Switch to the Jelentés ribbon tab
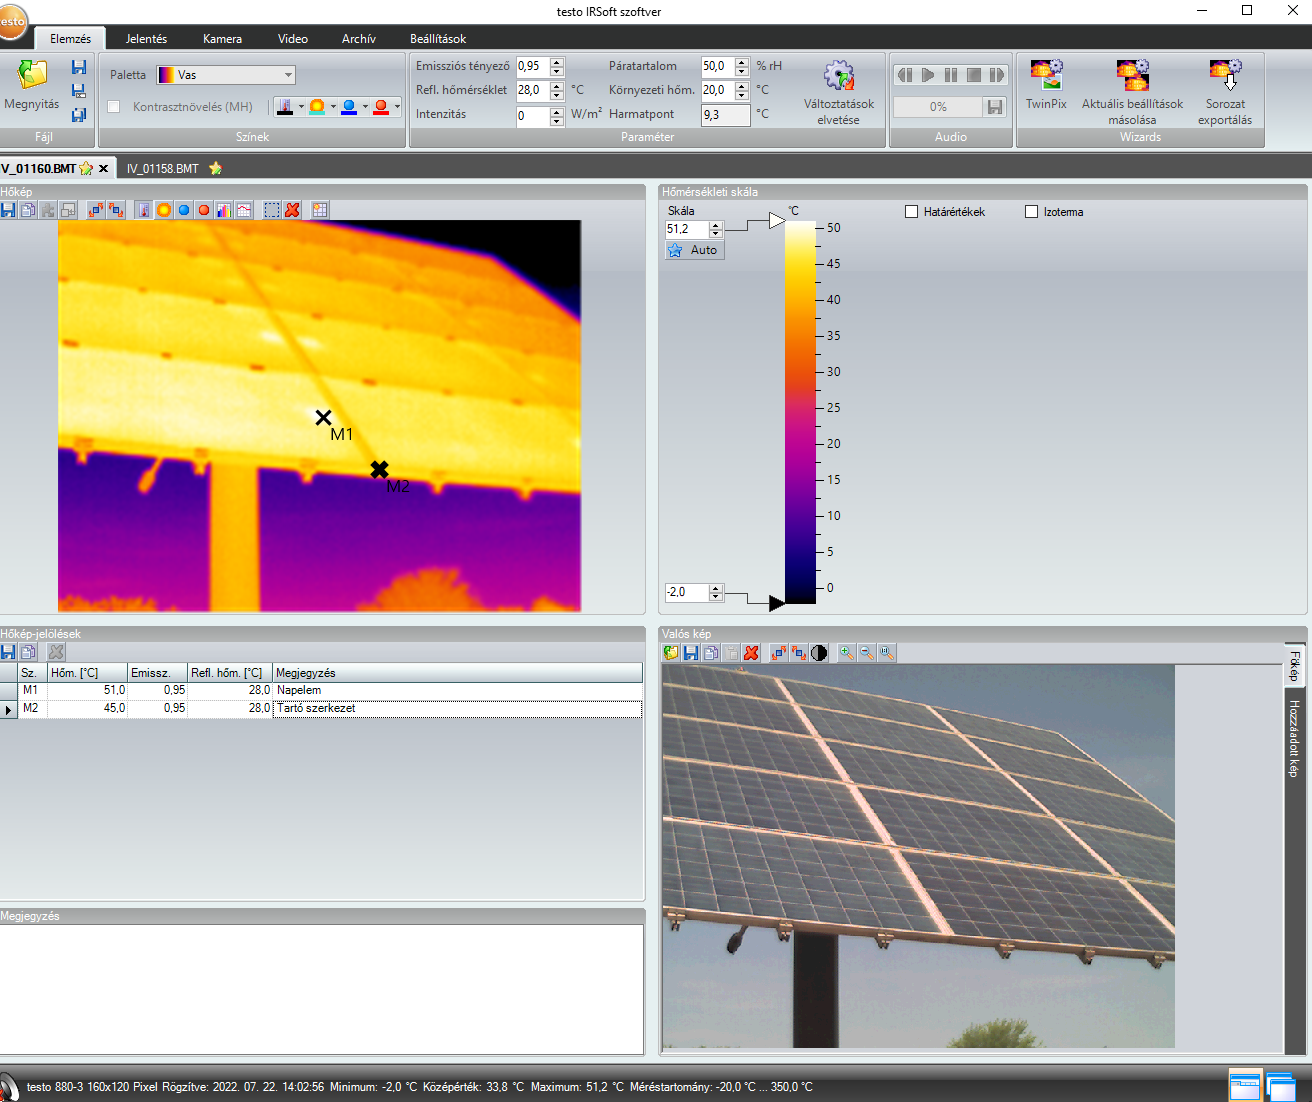Image resolution: width=1312 pixels, height=1102 pixels. 146,39
